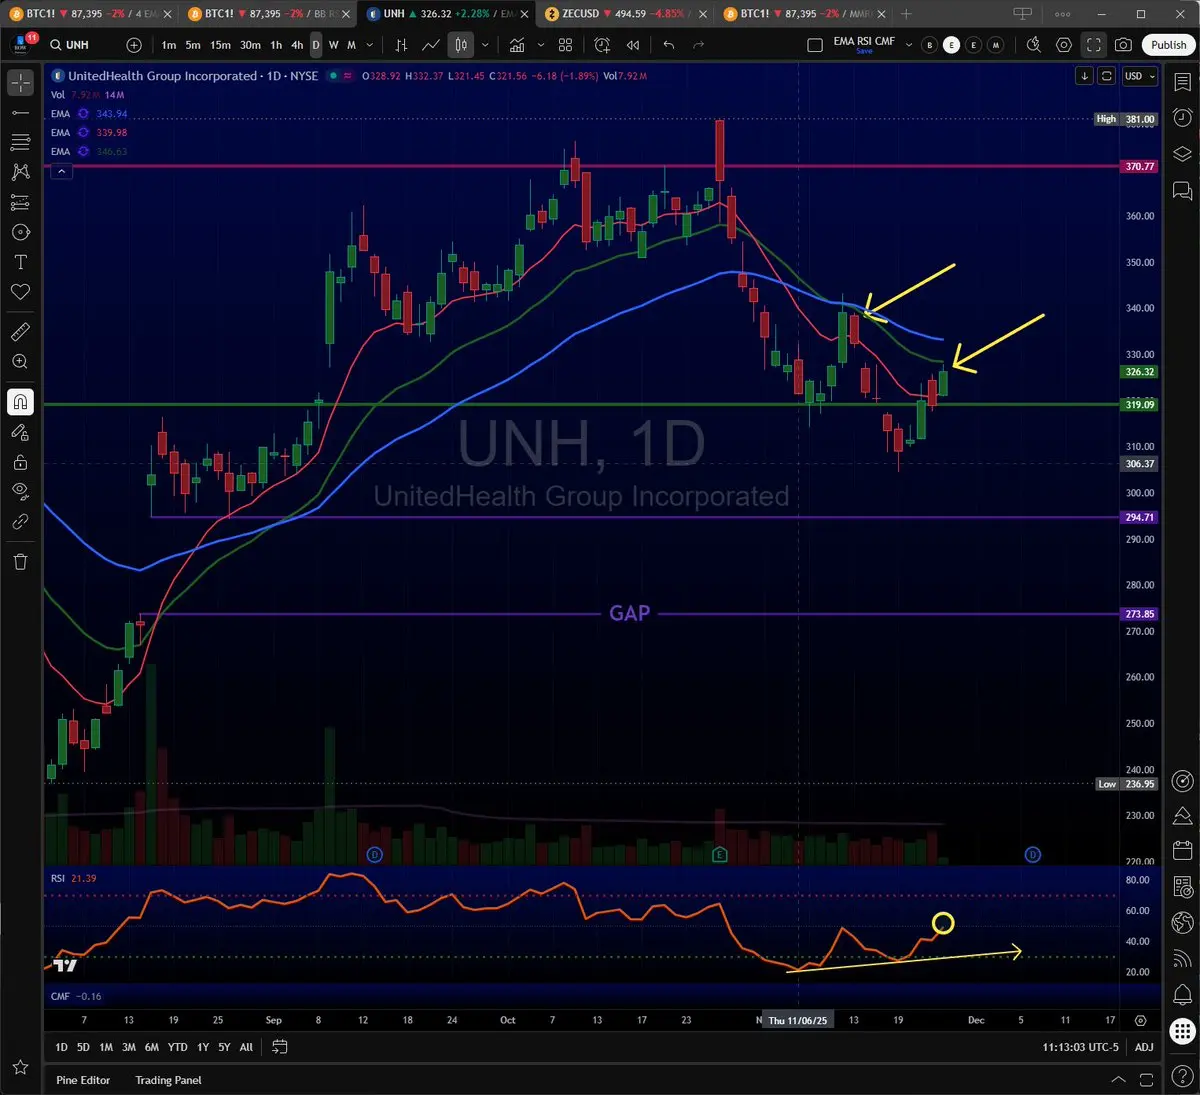
Task: Click the bar replay rewind icon
Action: [633, 45]
